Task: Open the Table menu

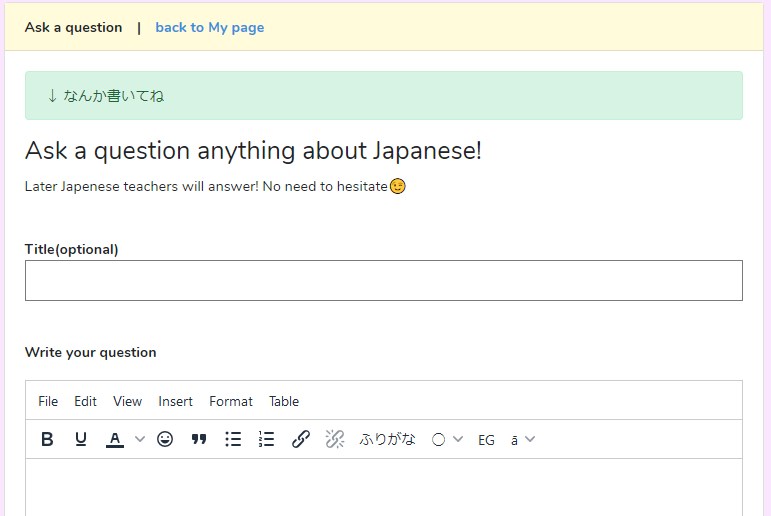Action: tap(284, 401)
